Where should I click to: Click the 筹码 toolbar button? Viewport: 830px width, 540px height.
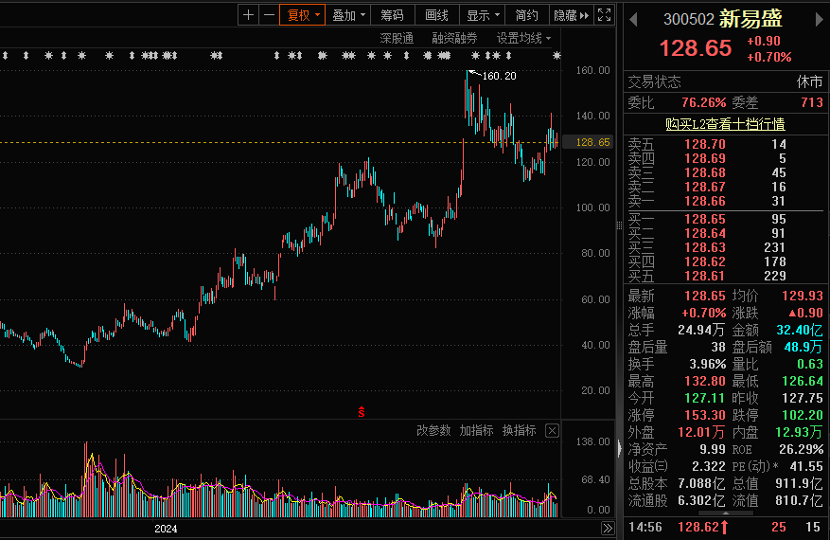pos(392,15)
